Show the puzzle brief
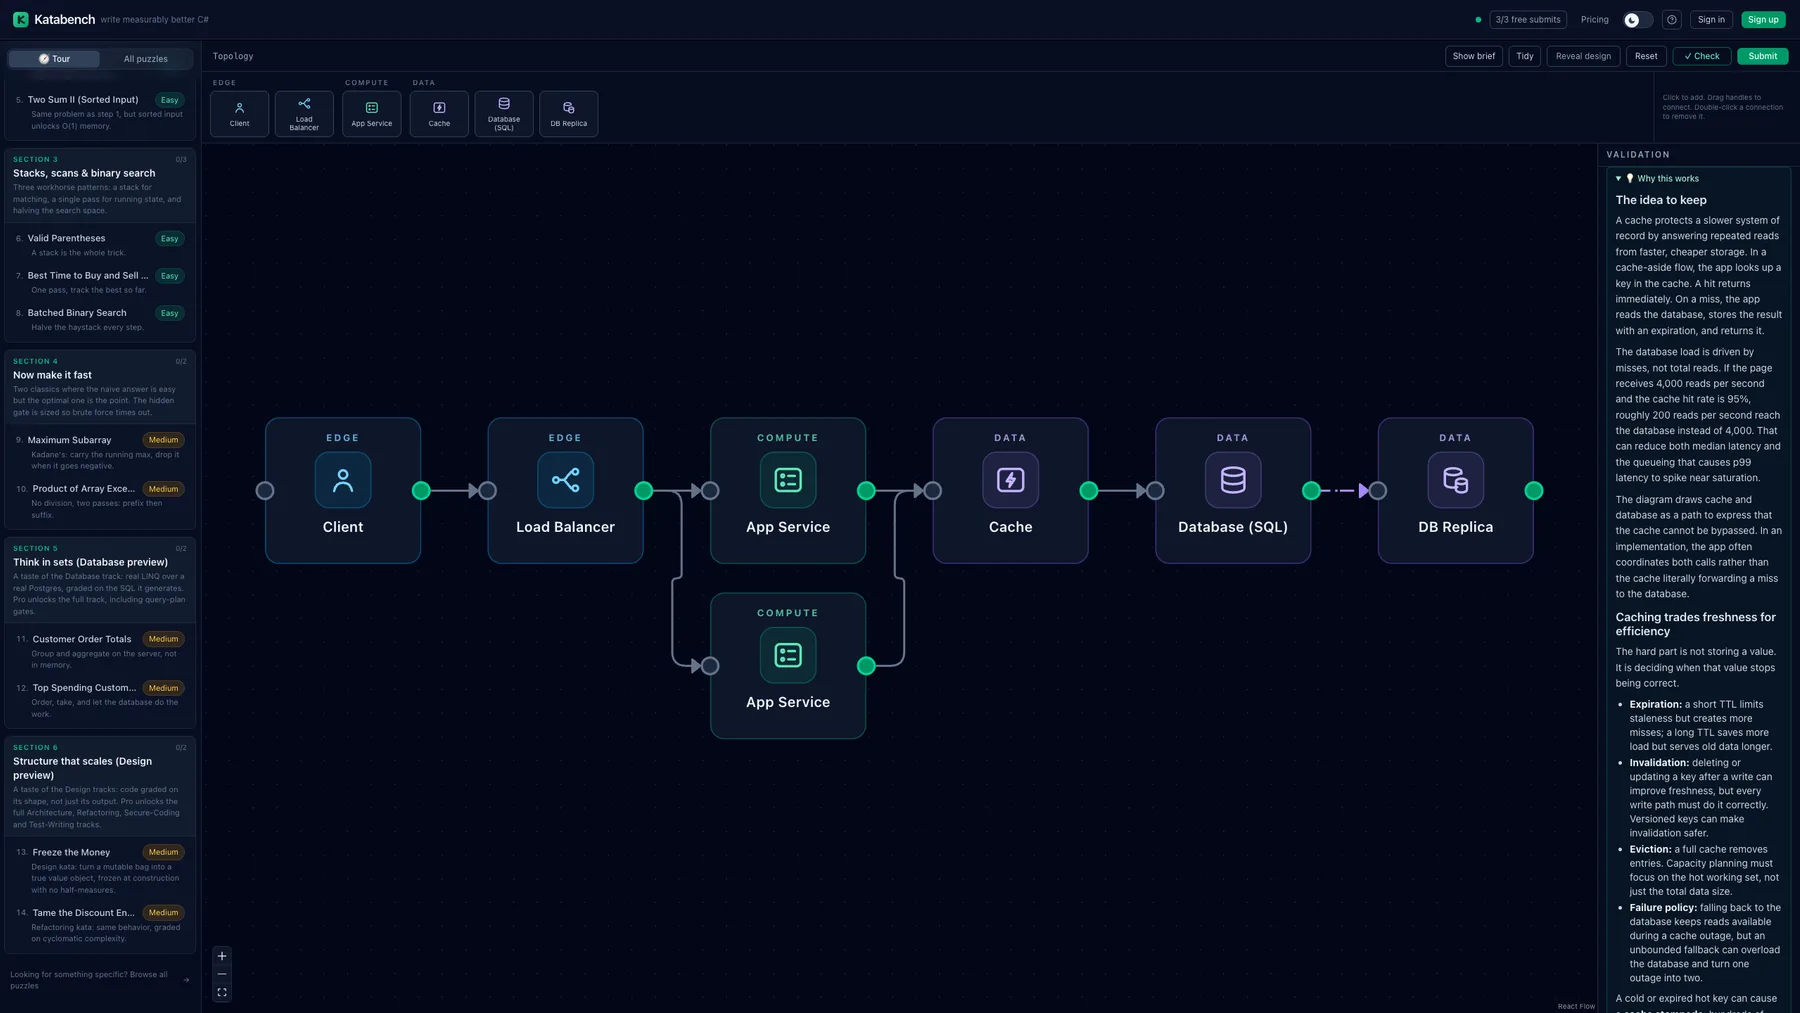 pyautogui.click(x=1474, y=56)
